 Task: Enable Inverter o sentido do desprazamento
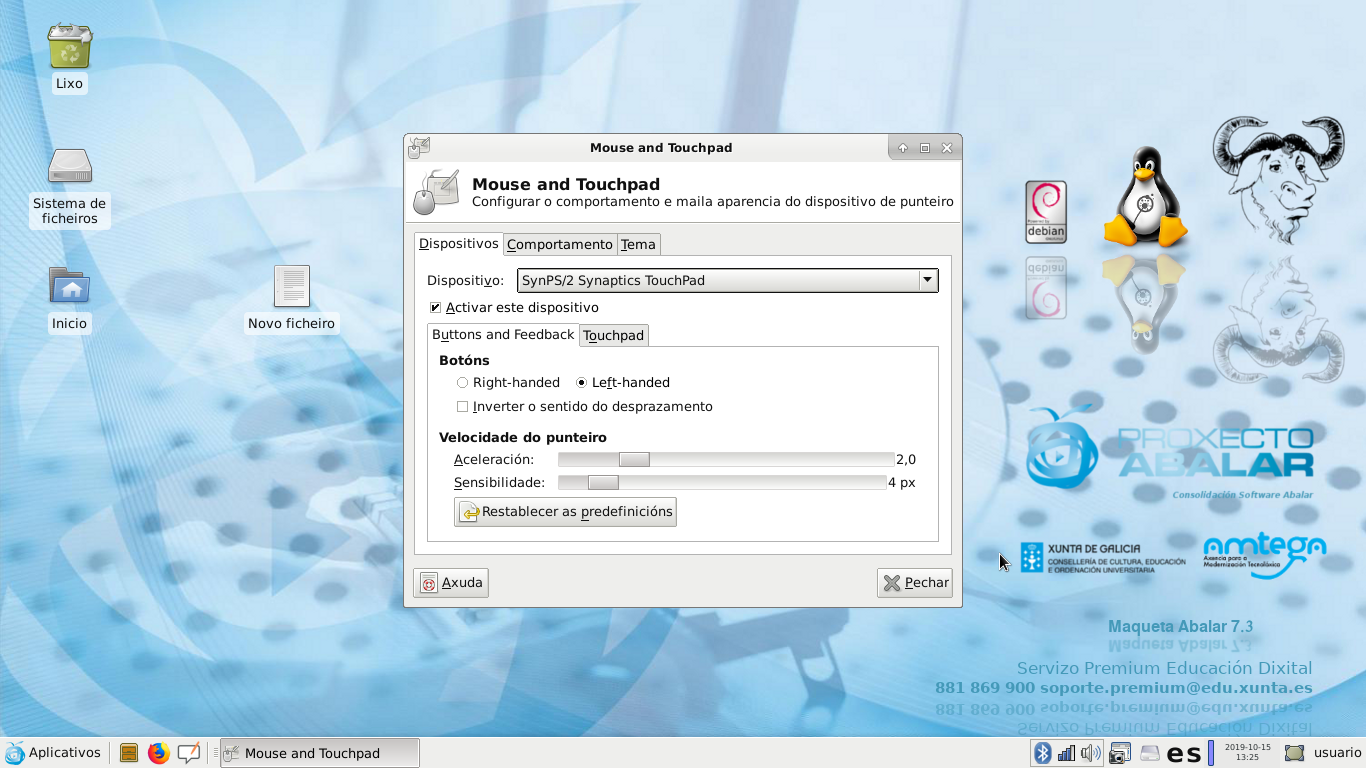coord(462,407)
